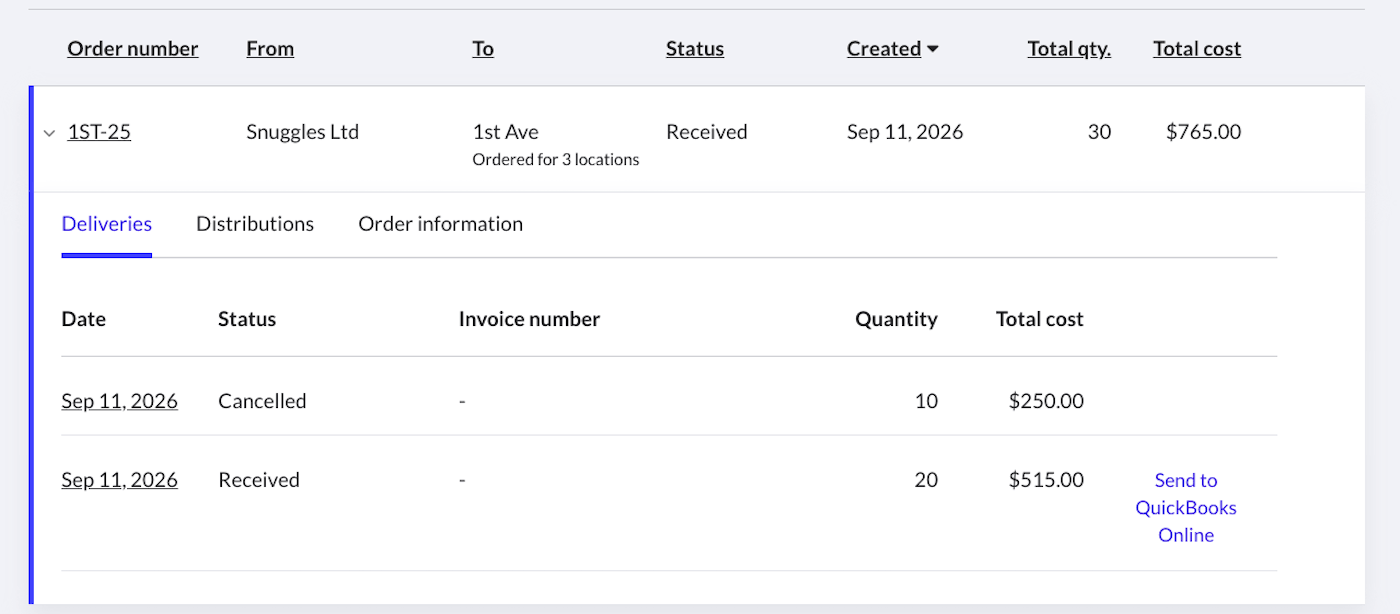
Task: Click the delivery quantity 20
Action: tap(926, 480)
